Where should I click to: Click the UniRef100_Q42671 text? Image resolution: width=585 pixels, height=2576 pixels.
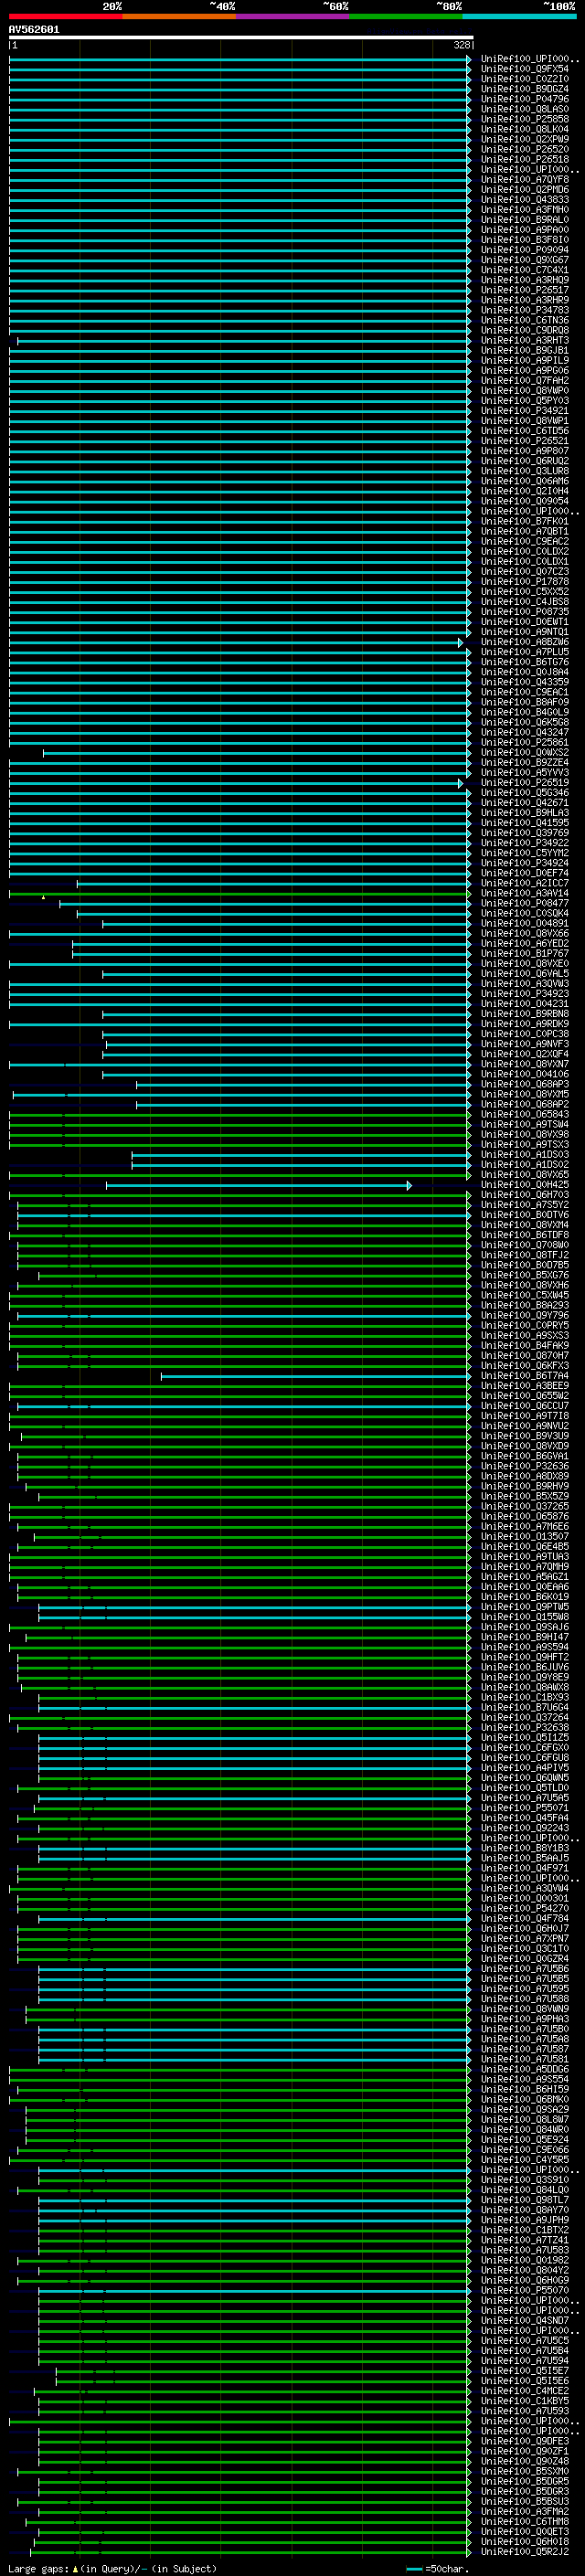click(x=525, y=803)
